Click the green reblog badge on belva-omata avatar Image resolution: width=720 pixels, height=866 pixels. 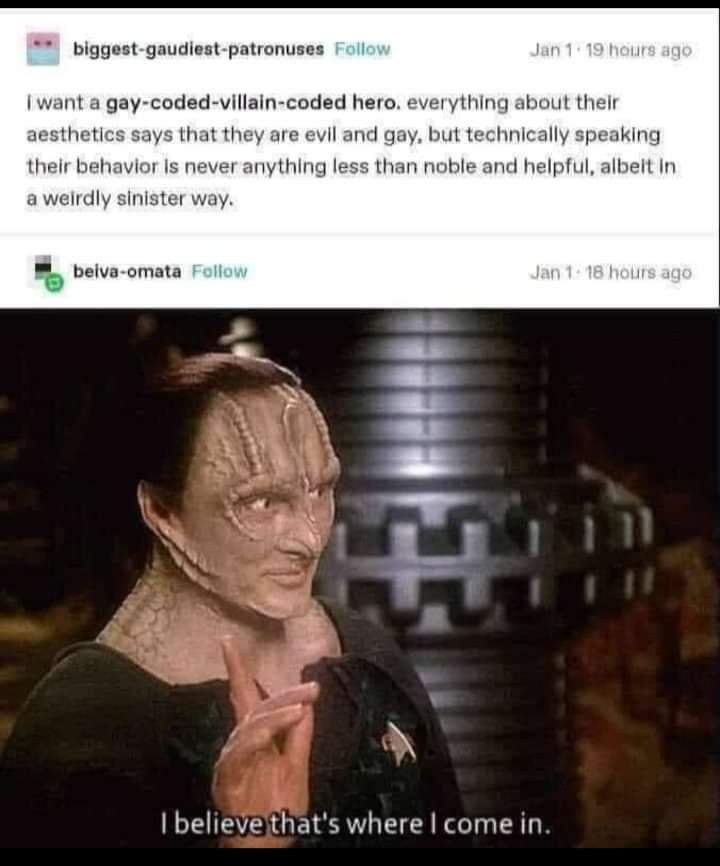54,284
